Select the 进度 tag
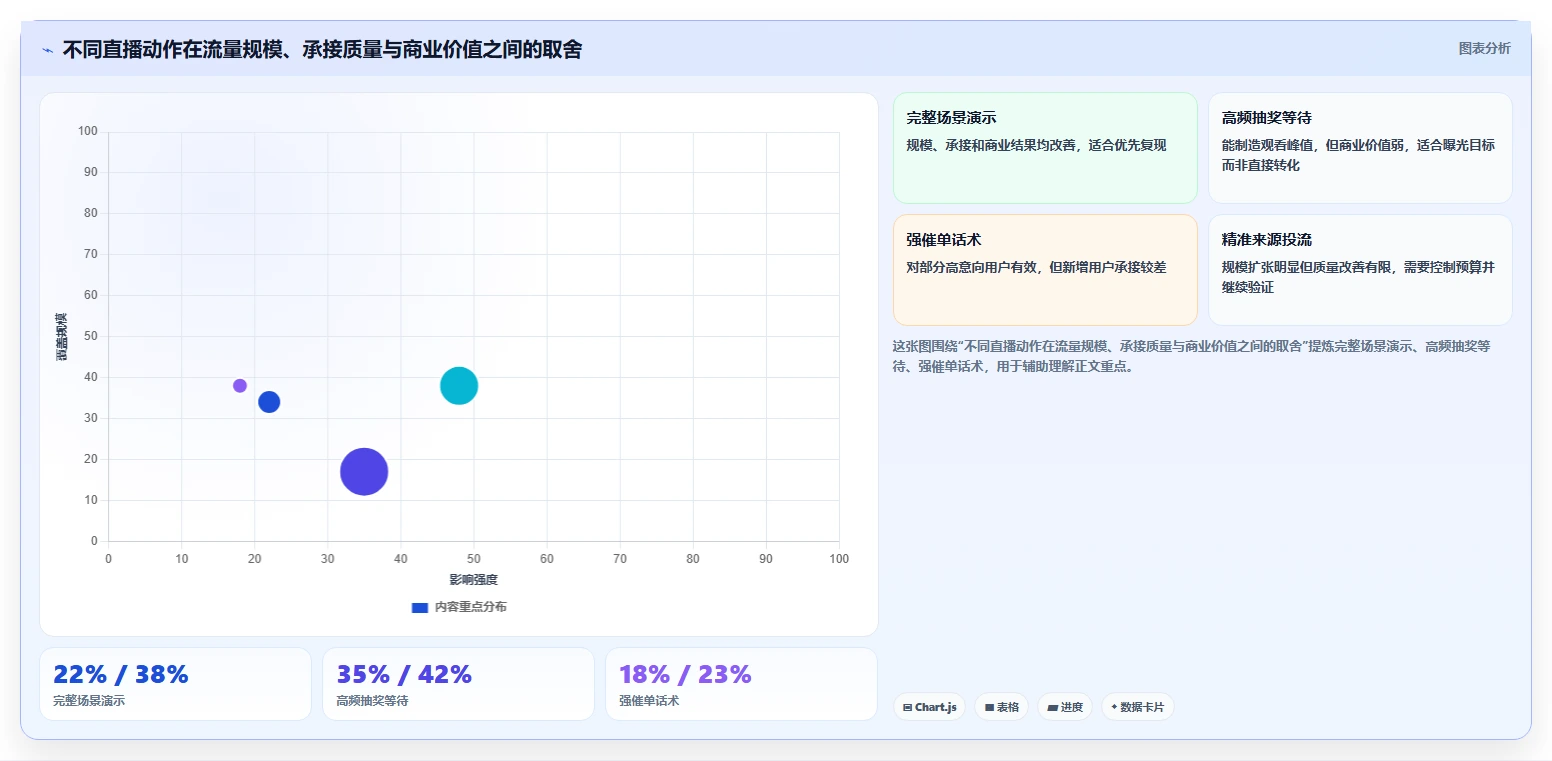This screenshot has height=761, width=1552. (x=1065, y=707)
